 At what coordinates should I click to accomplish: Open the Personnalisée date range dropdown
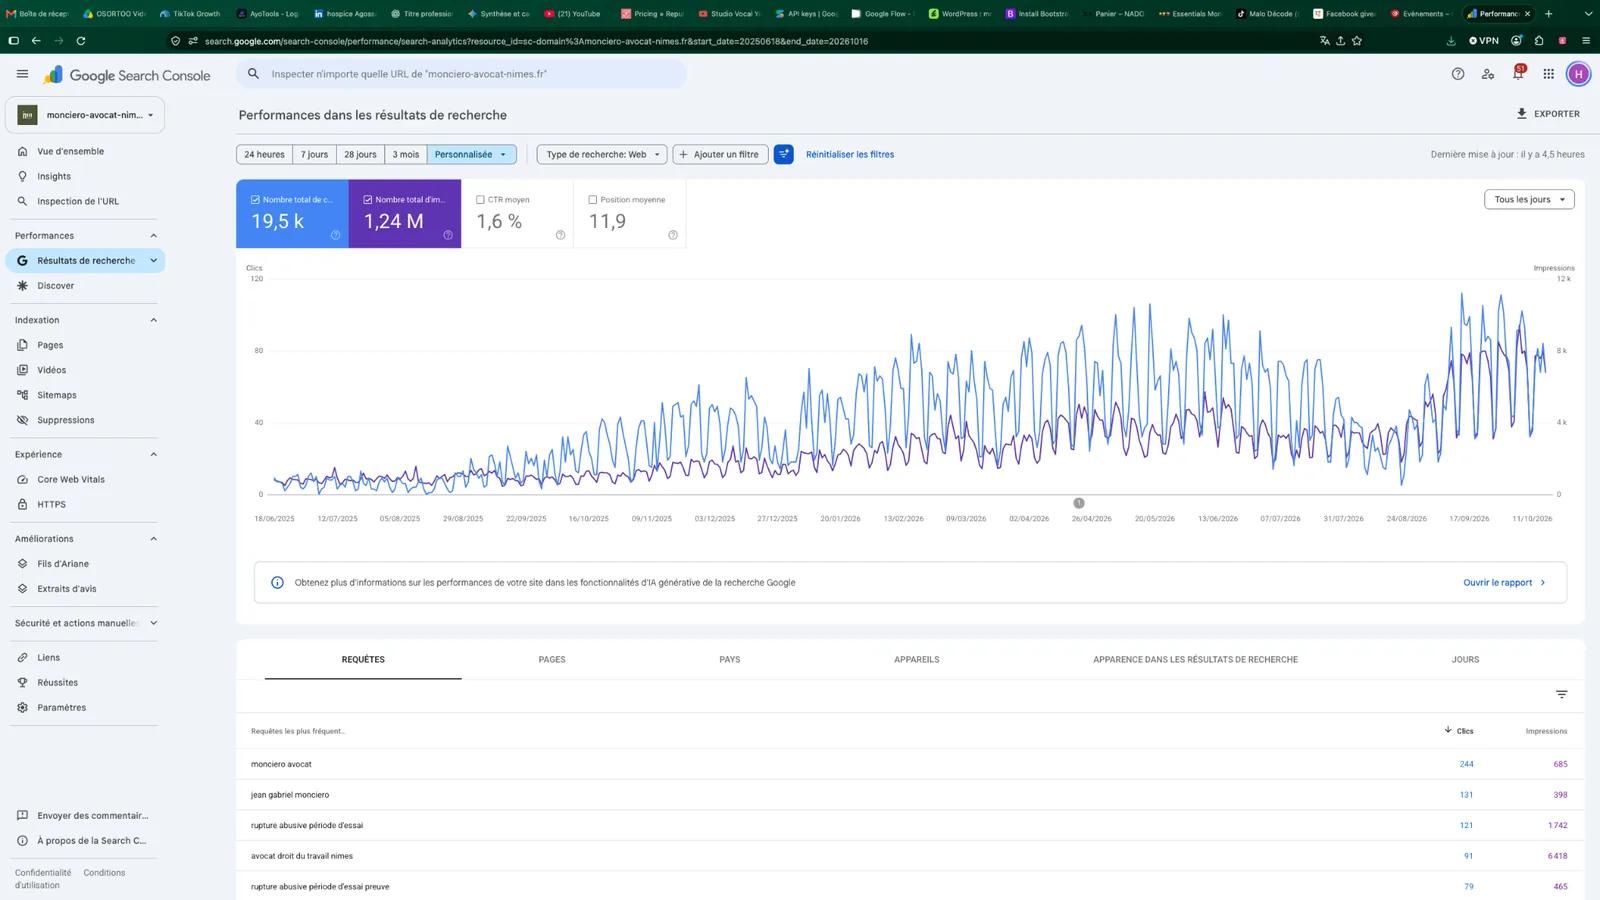(x=472, y=154)
